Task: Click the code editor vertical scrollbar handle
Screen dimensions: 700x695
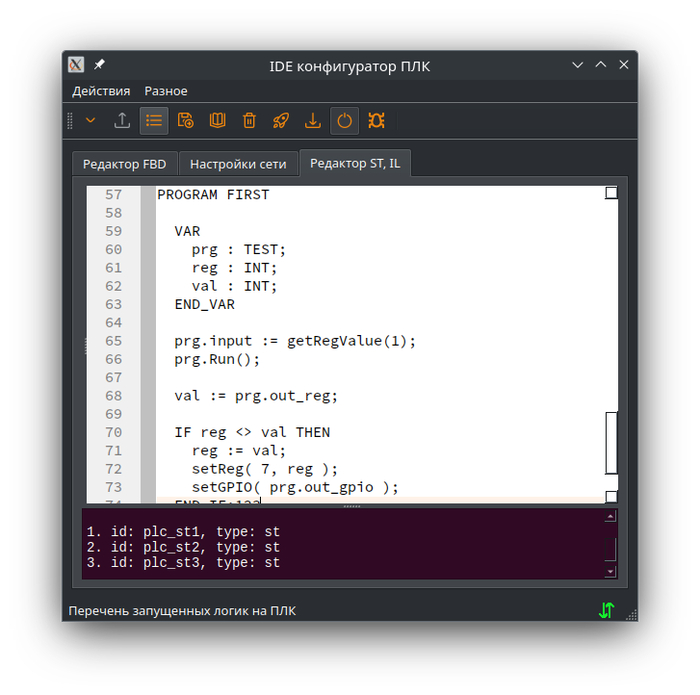Action: tap(611, 443)
